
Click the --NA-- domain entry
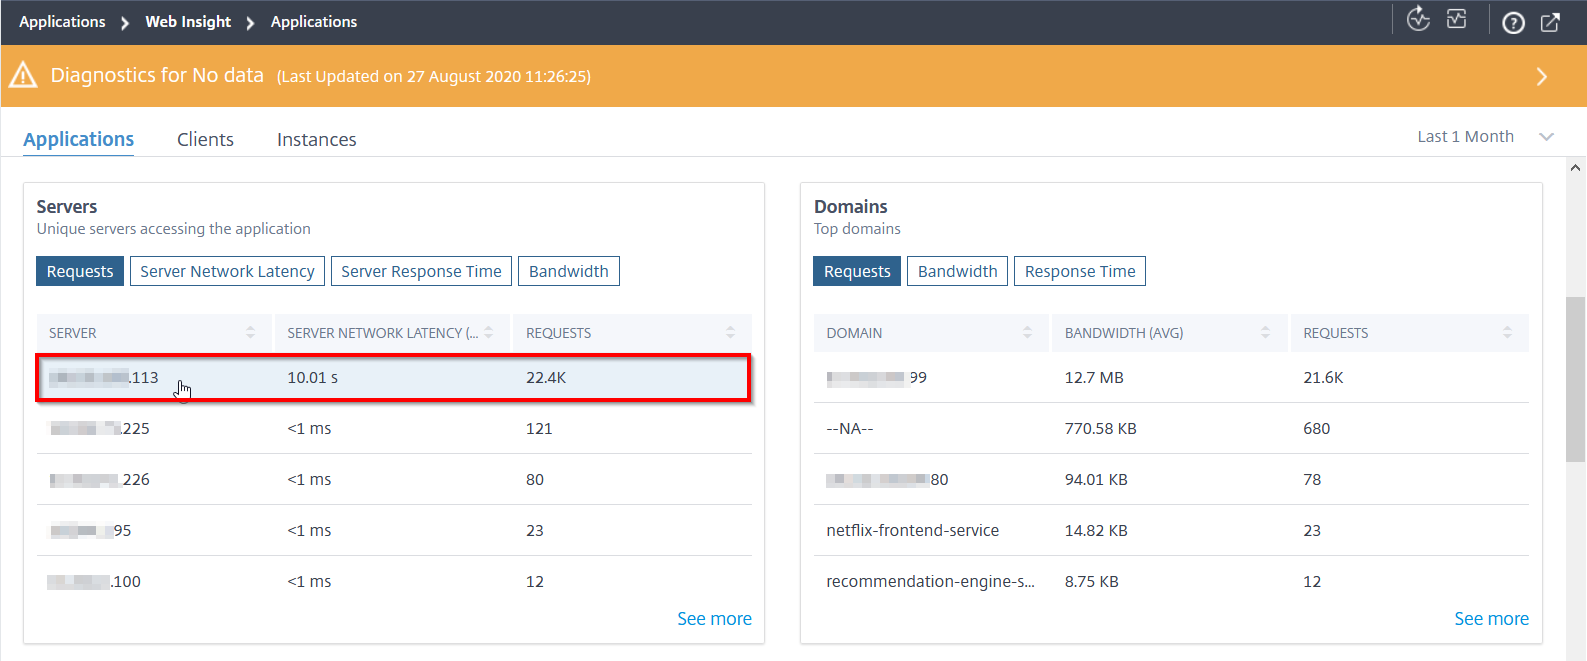[850, 429]
